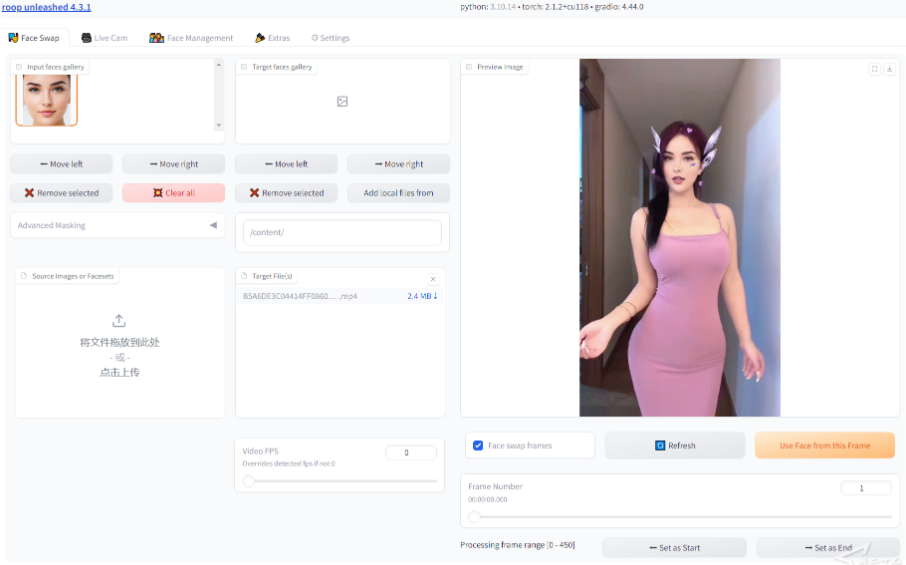Click the Input faces gallery scroll up arrow
Screen dimensions: 906x565
coord(218,65)
